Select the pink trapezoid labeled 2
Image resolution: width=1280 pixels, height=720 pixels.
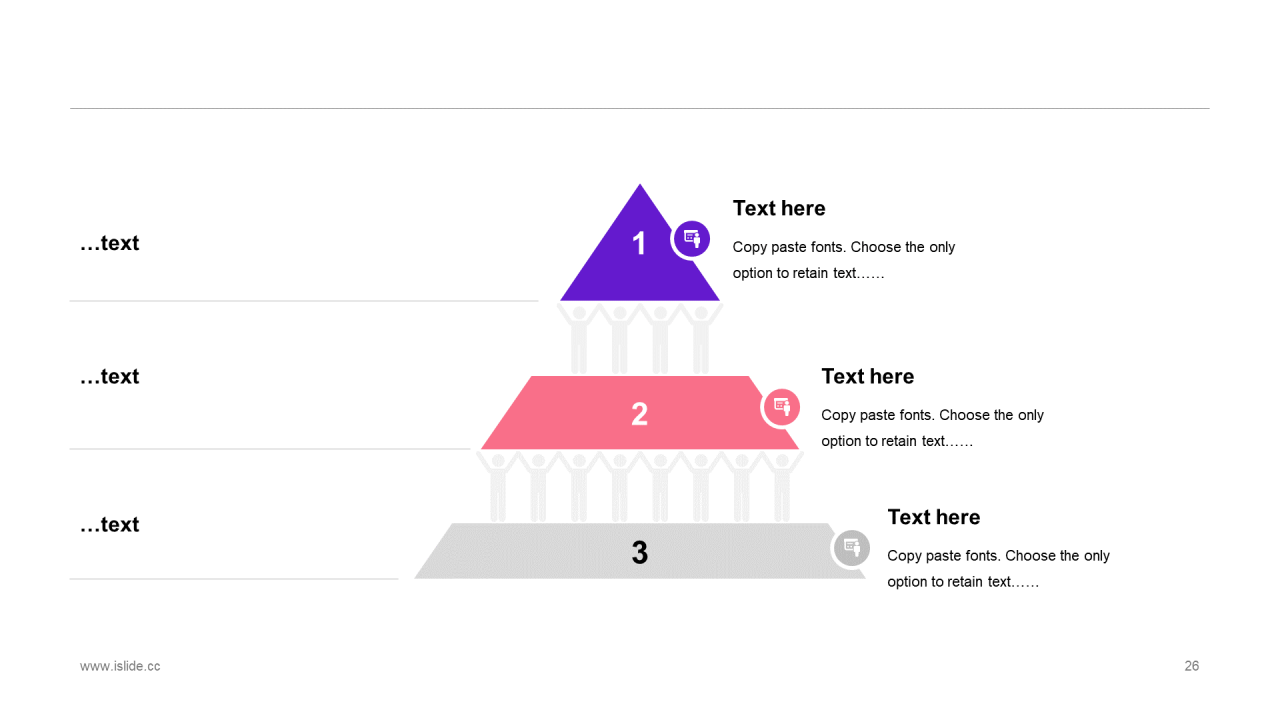coord(640,413)
